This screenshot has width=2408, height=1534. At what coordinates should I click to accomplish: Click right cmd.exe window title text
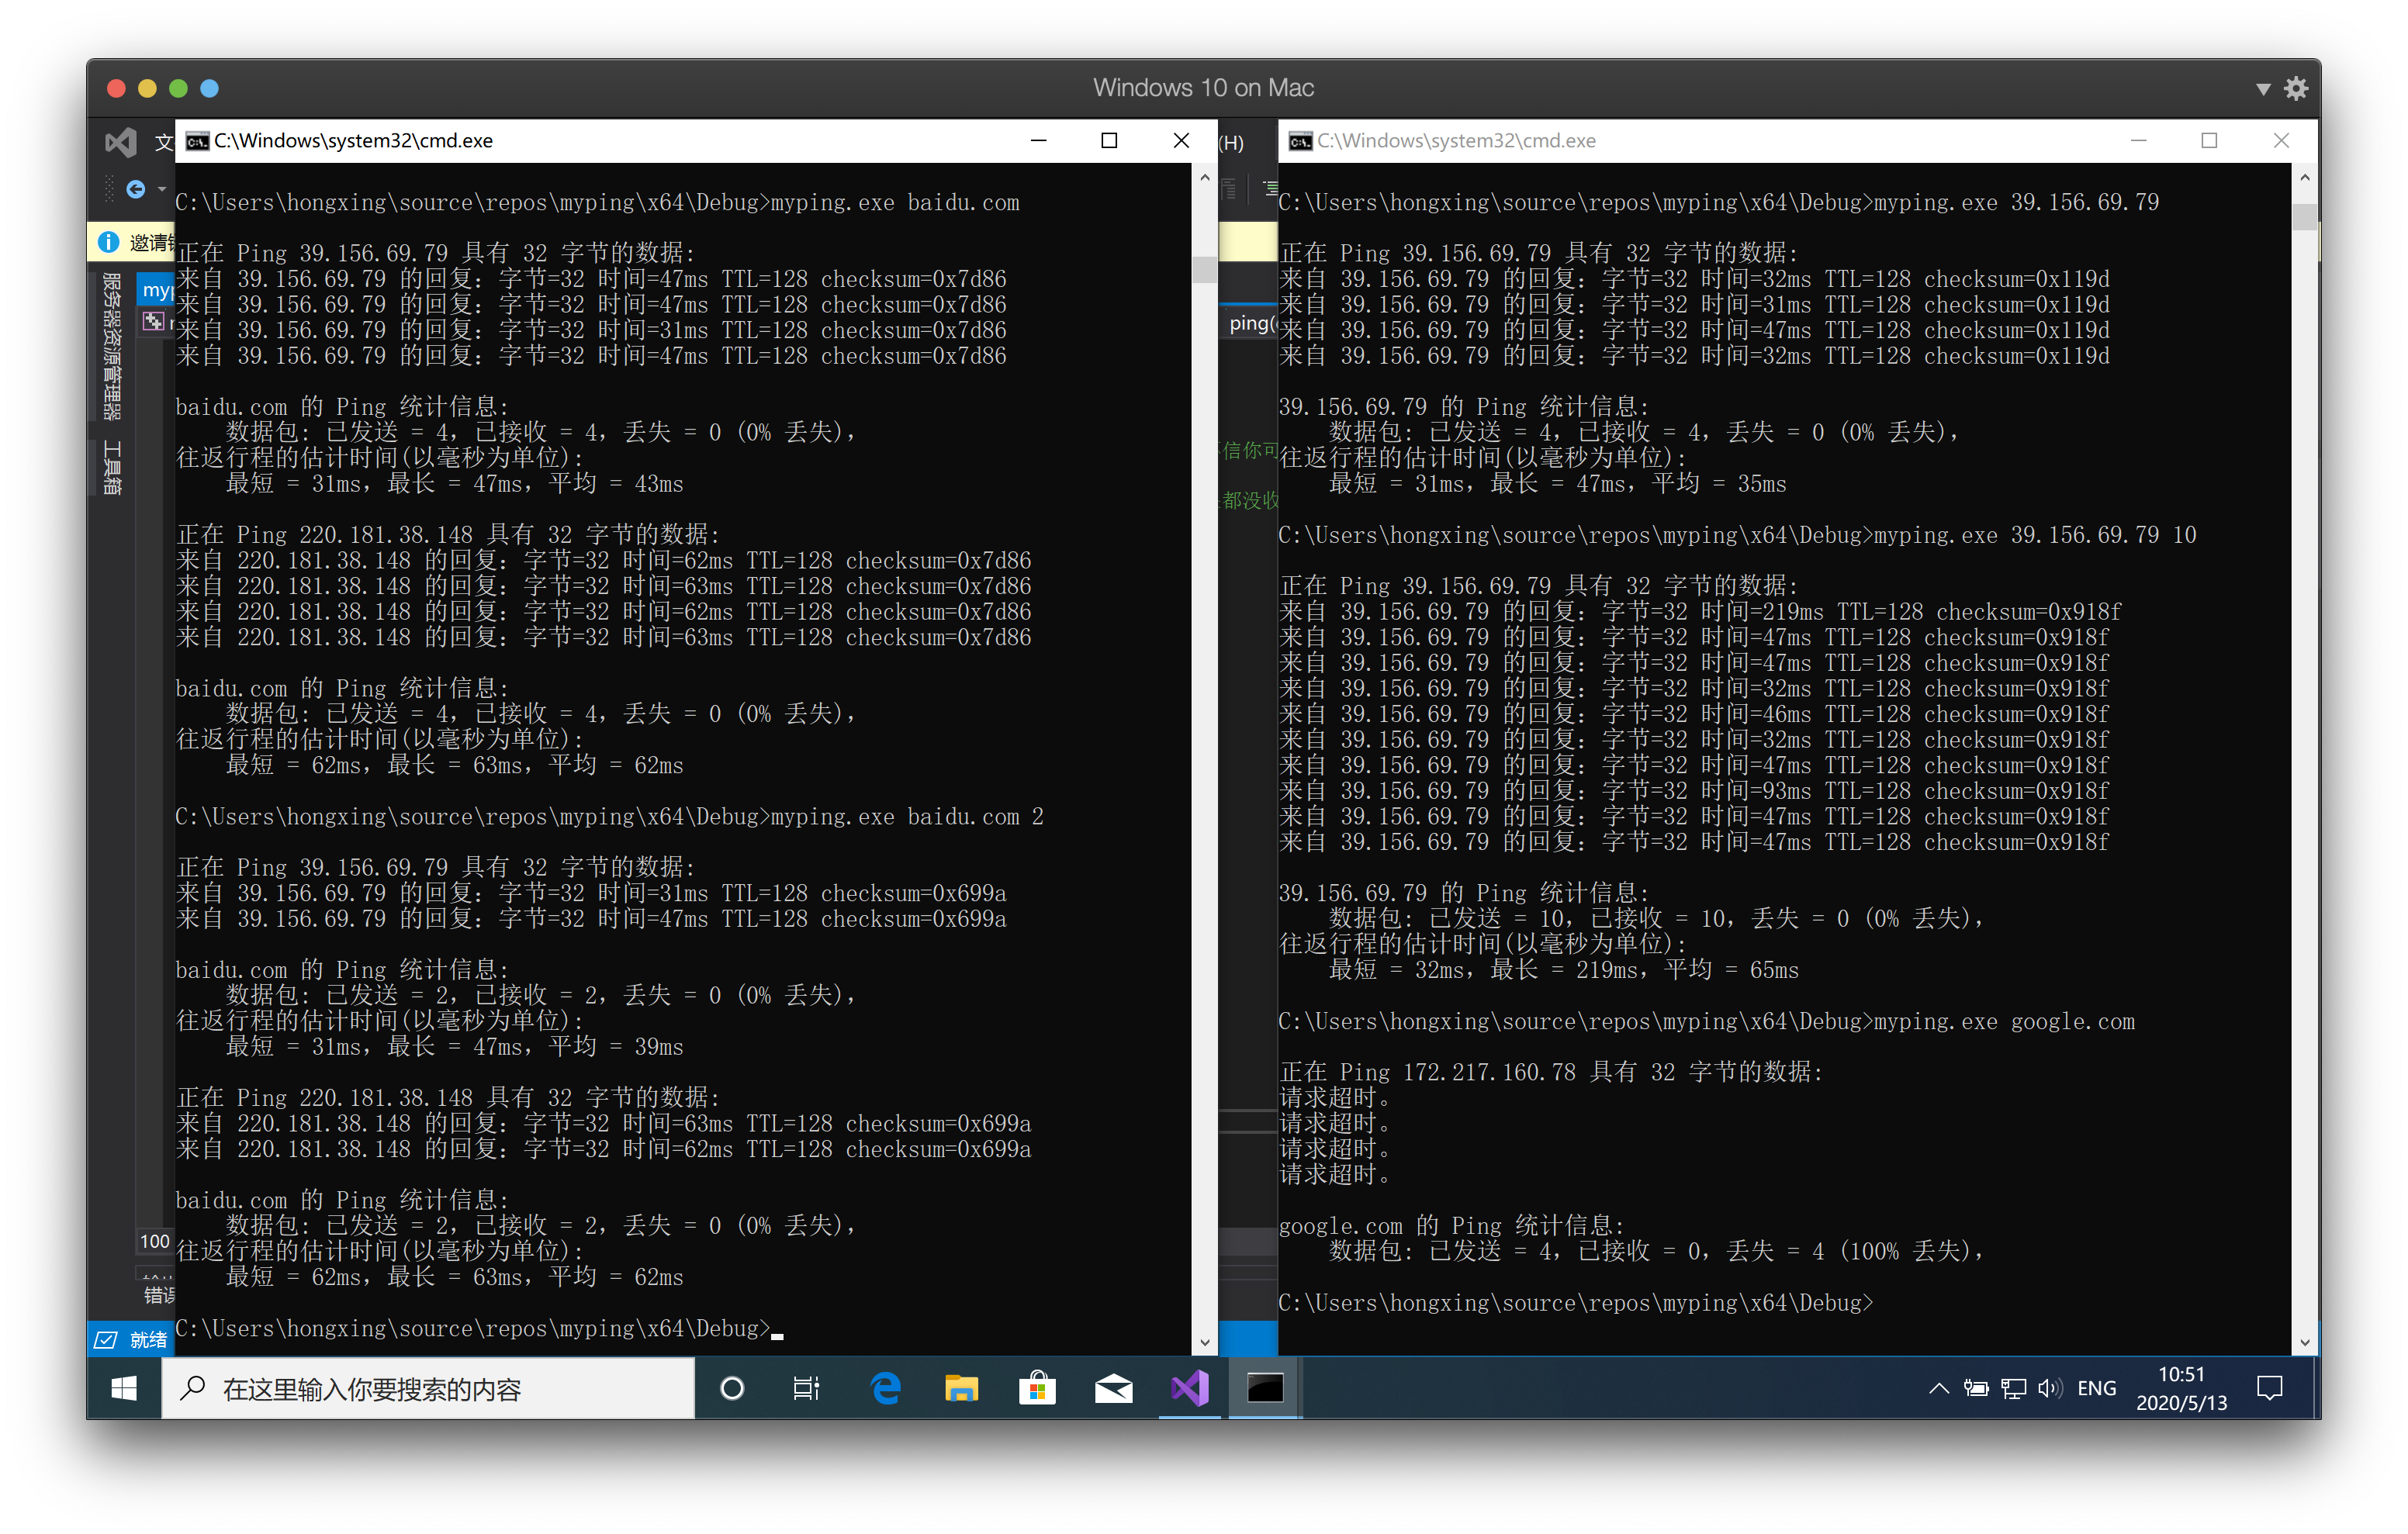pos(1456,141)
